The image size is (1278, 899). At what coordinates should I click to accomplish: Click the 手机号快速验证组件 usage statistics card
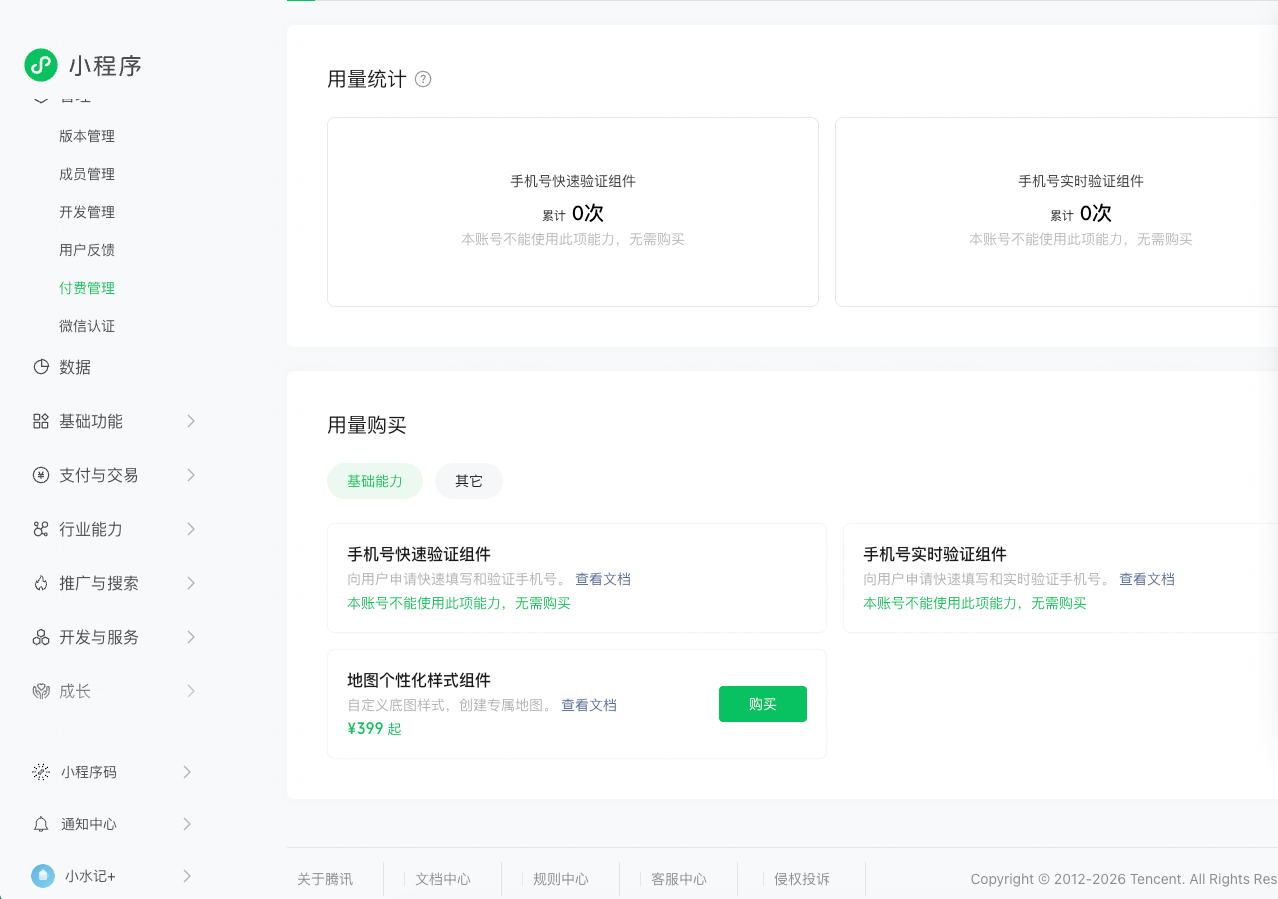tap(573, 212)
